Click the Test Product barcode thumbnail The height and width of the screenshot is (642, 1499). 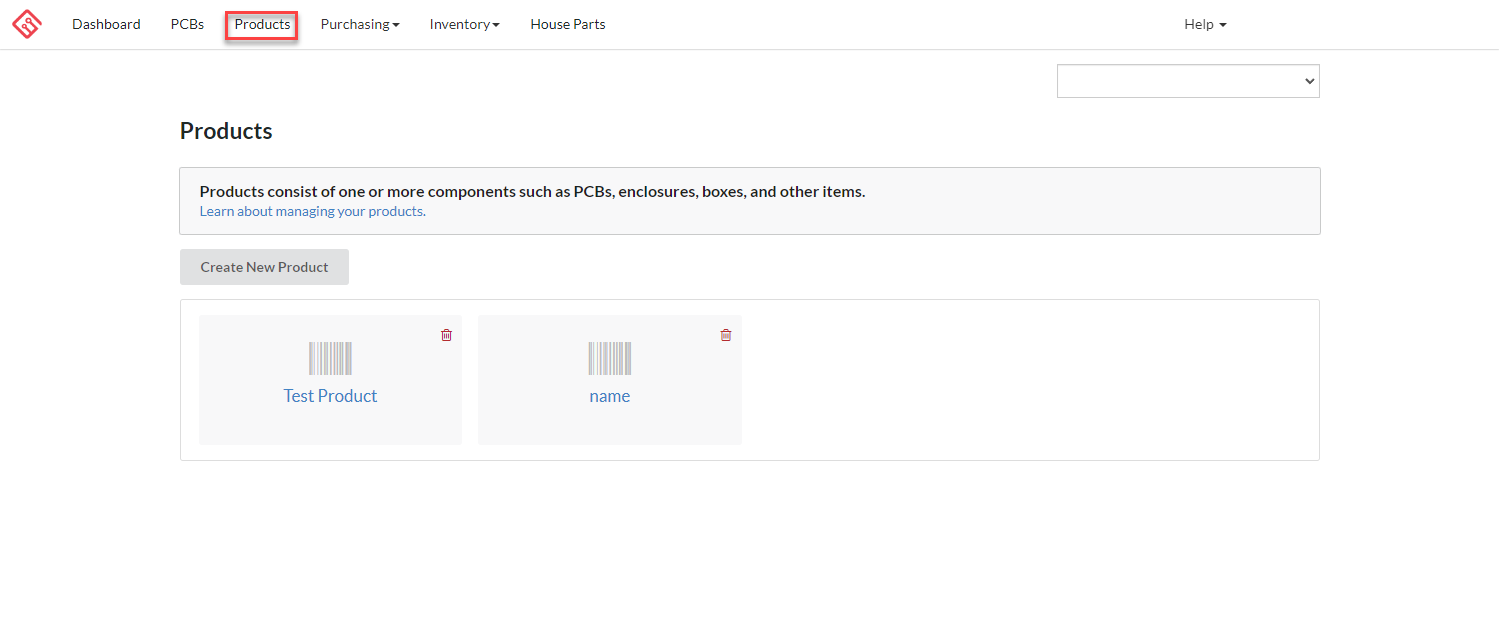click(330, 358)
